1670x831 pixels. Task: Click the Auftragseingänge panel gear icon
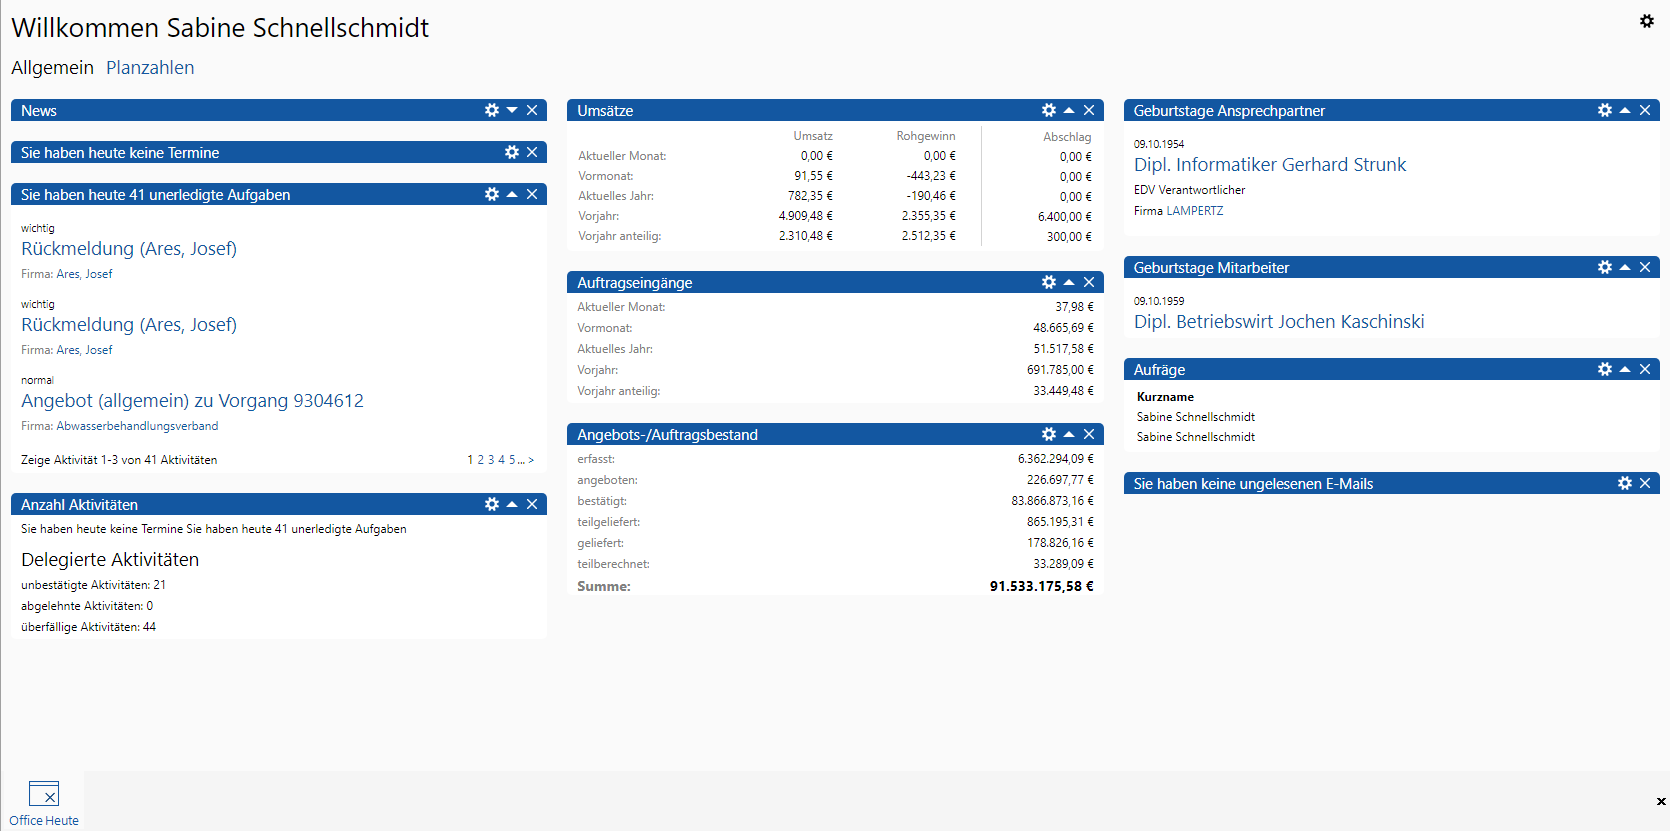pos(1048,282)
